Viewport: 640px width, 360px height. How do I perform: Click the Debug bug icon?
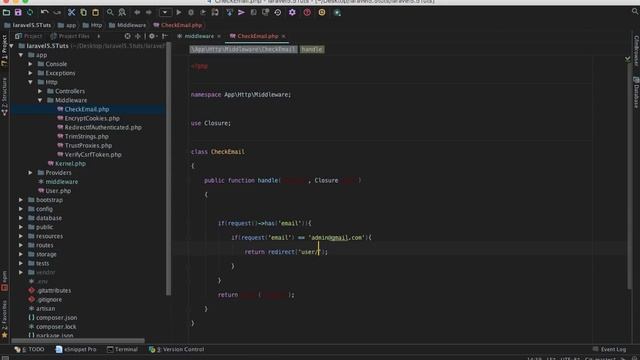pos(191,13)
